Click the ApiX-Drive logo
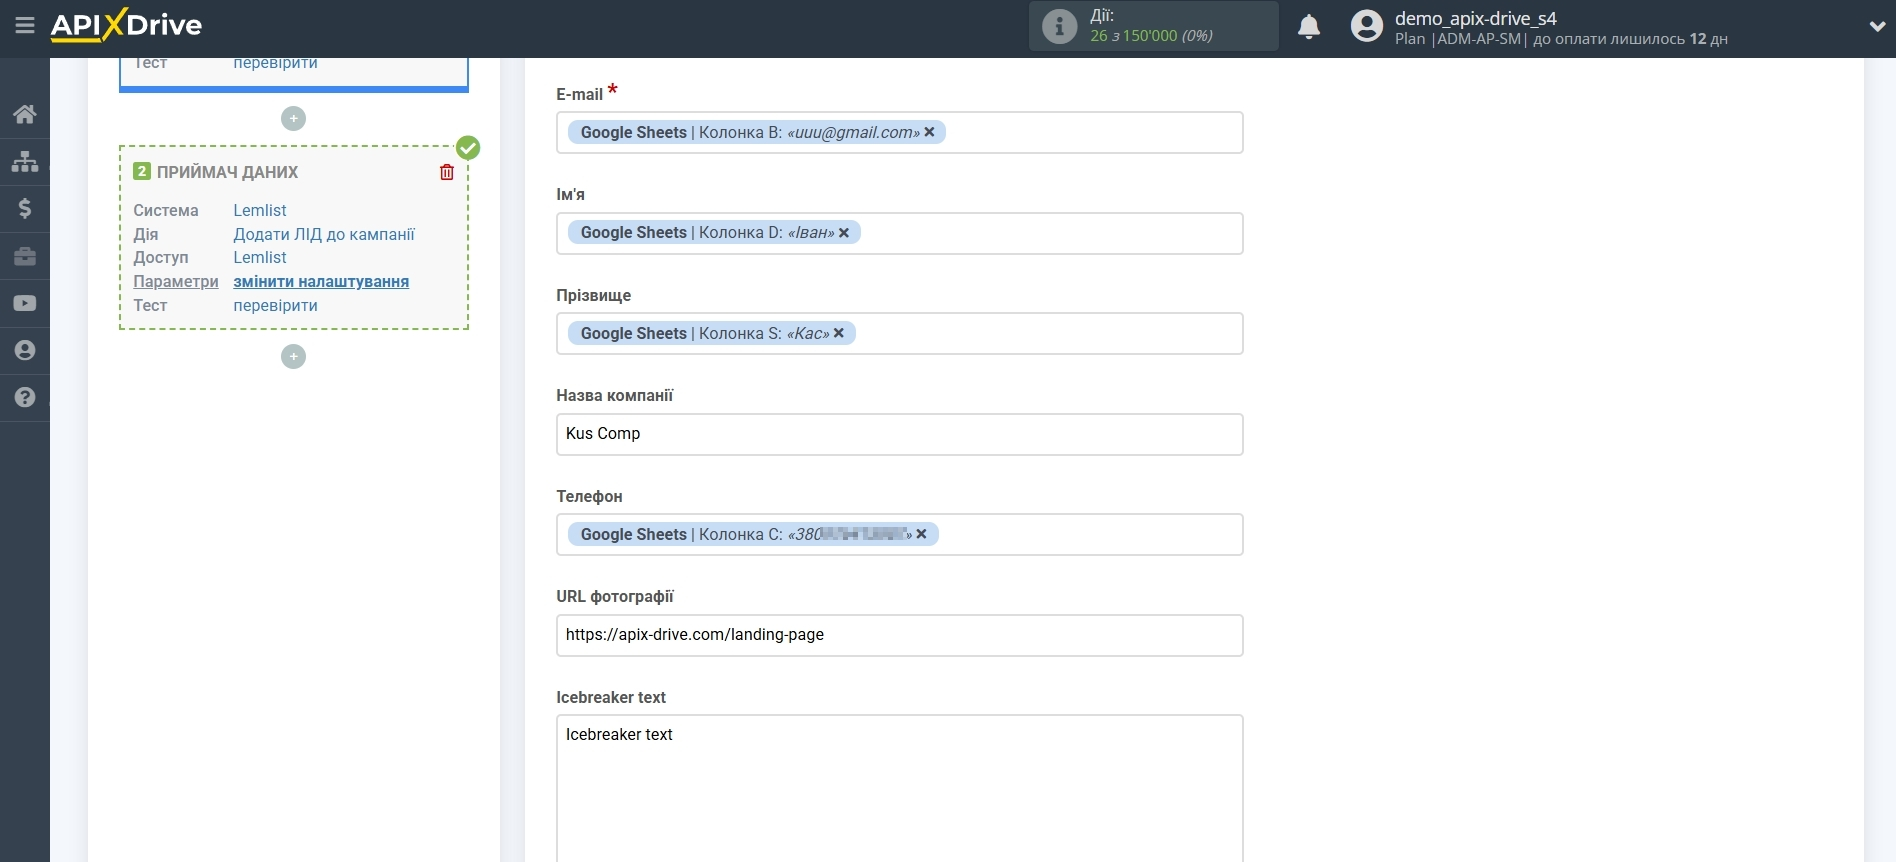The image size is (1896, 862). (126, 25)
